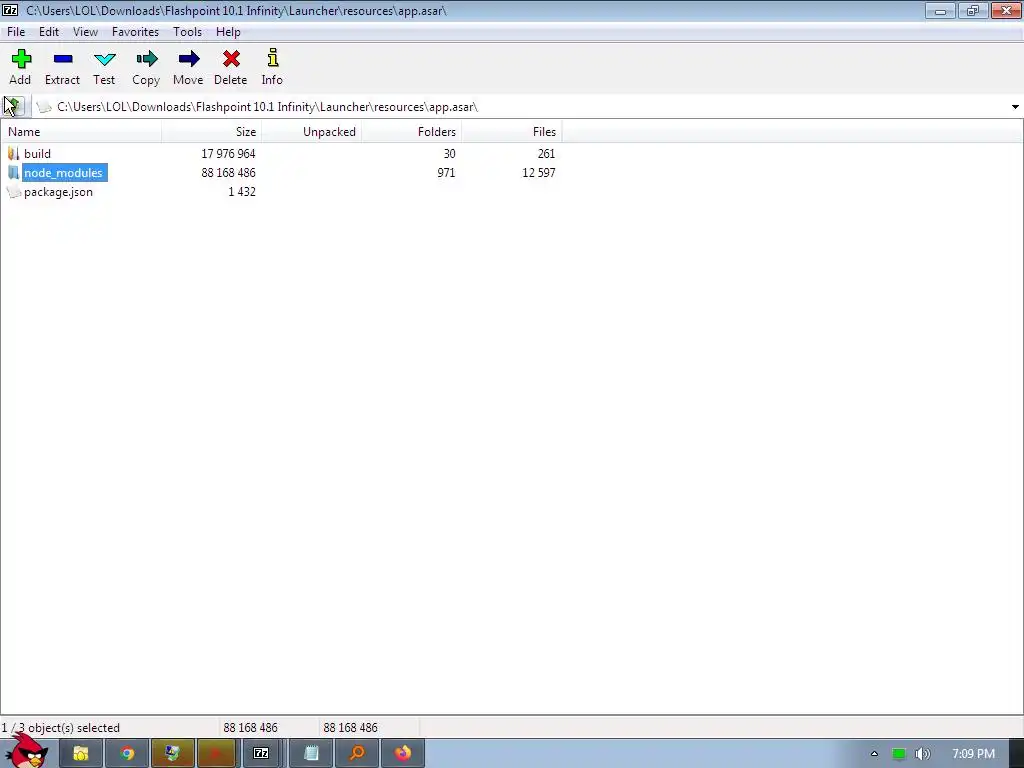
Task: Go up one folder level icon
Action: point(14,106)
